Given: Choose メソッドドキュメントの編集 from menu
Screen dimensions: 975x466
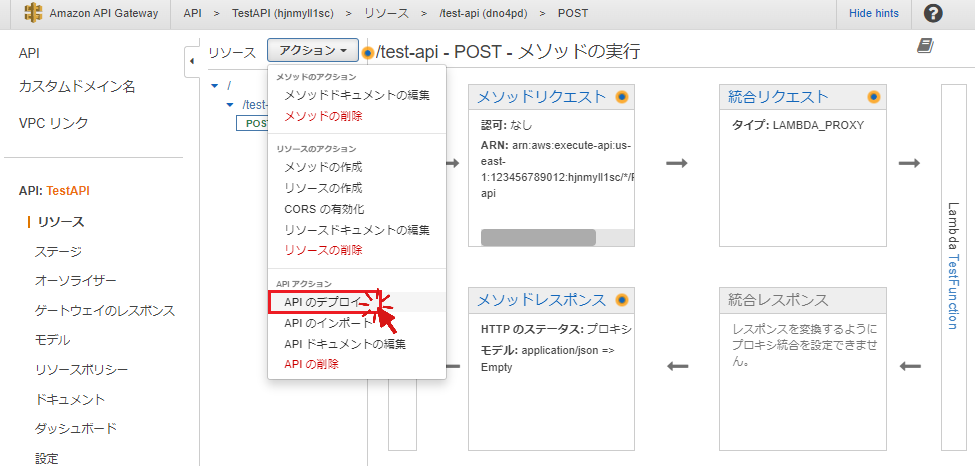Looking at the screenshot, I should point(357,96).
